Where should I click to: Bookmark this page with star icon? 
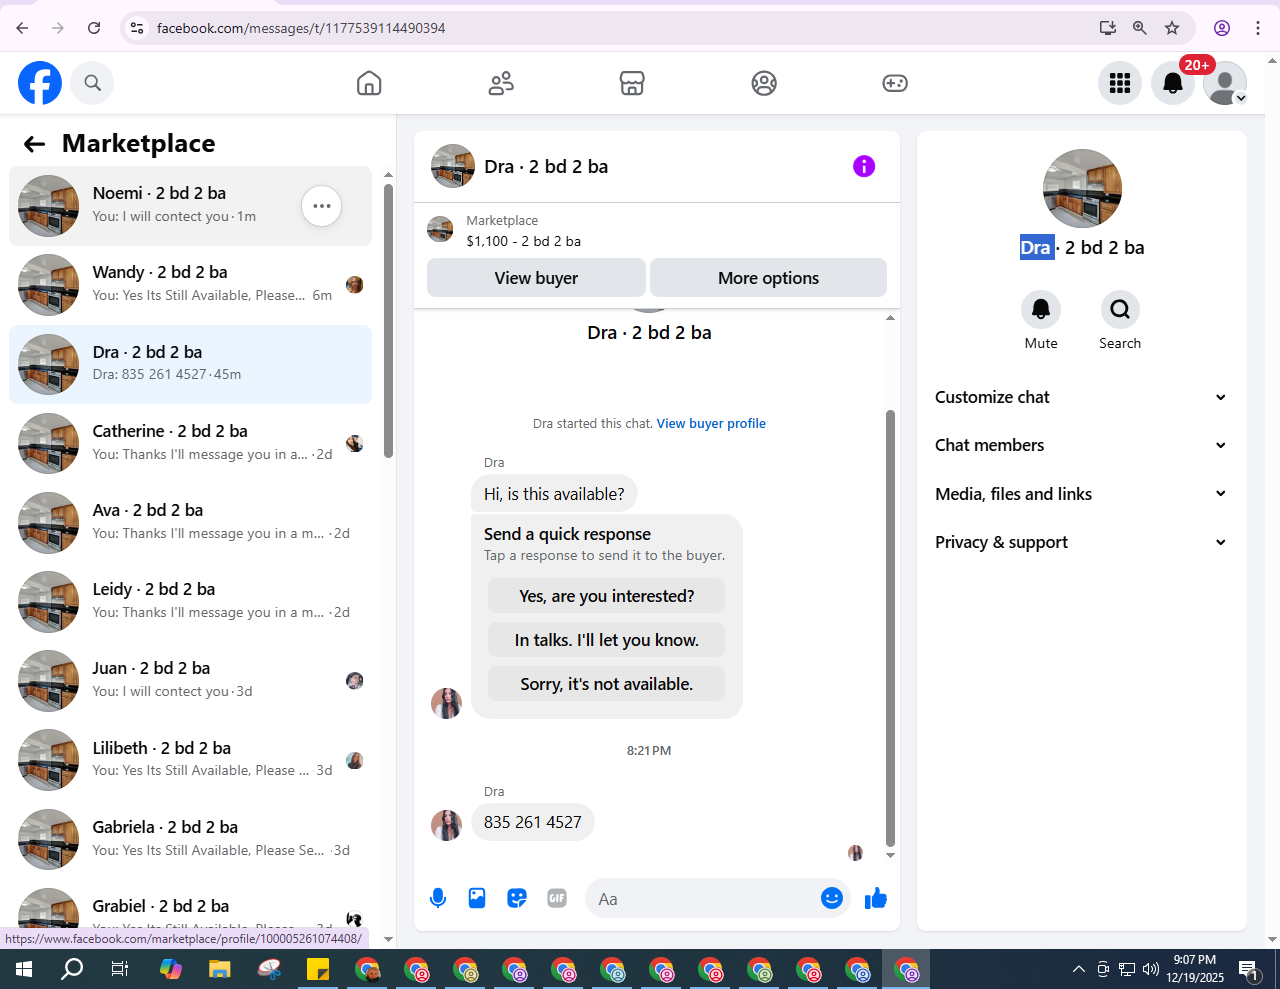[1172, 28]
